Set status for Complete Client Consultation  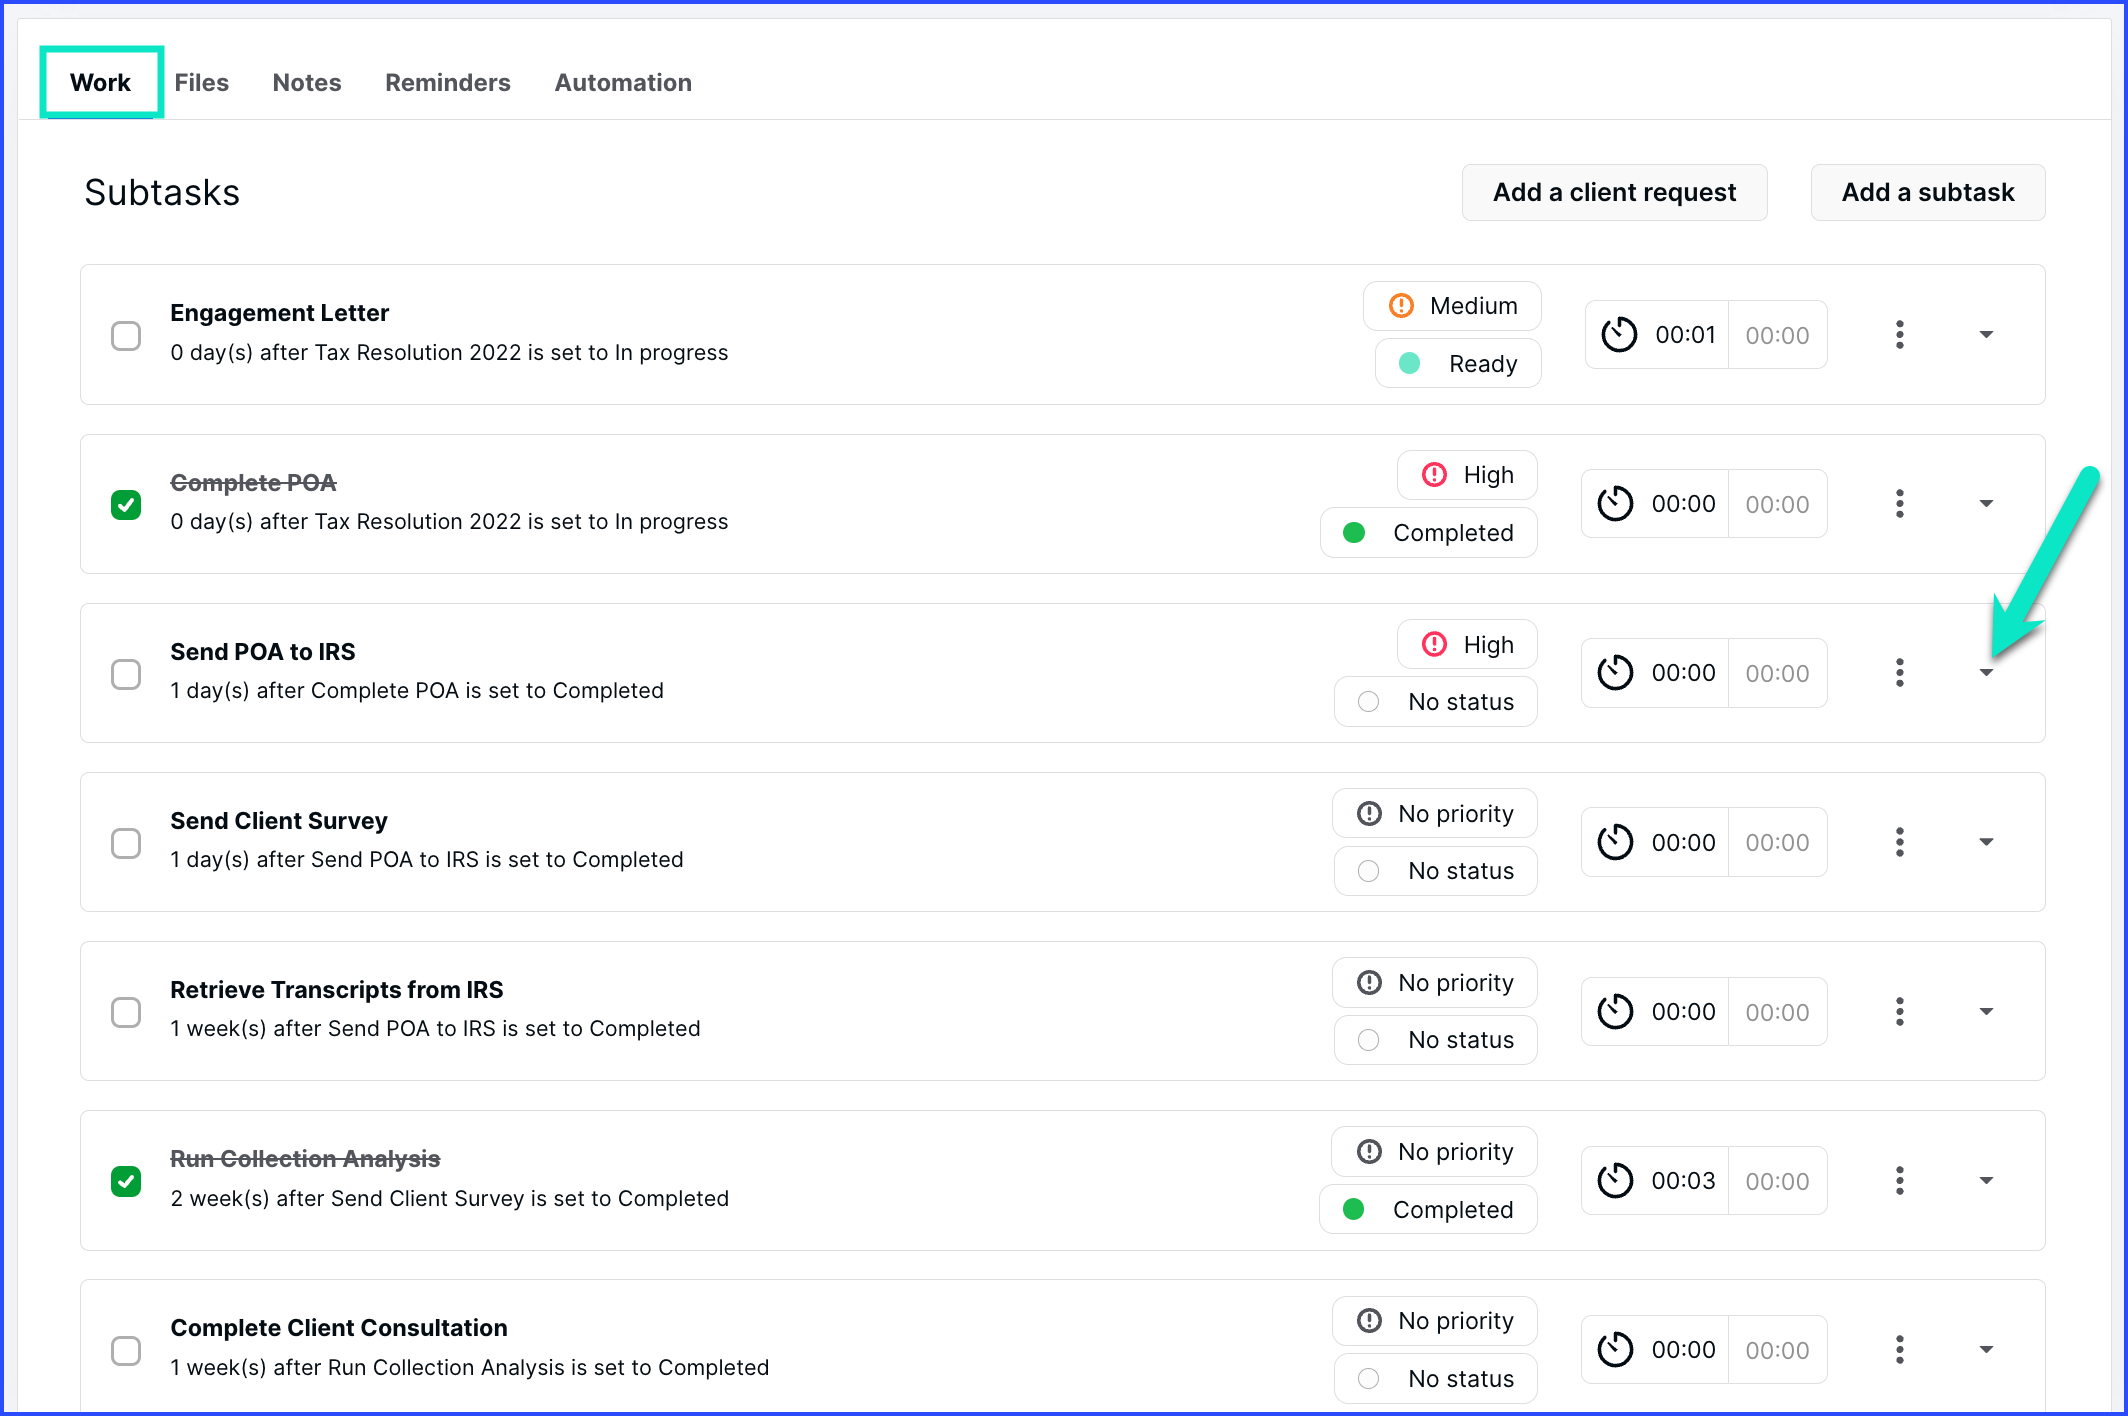(1436, 1379)
